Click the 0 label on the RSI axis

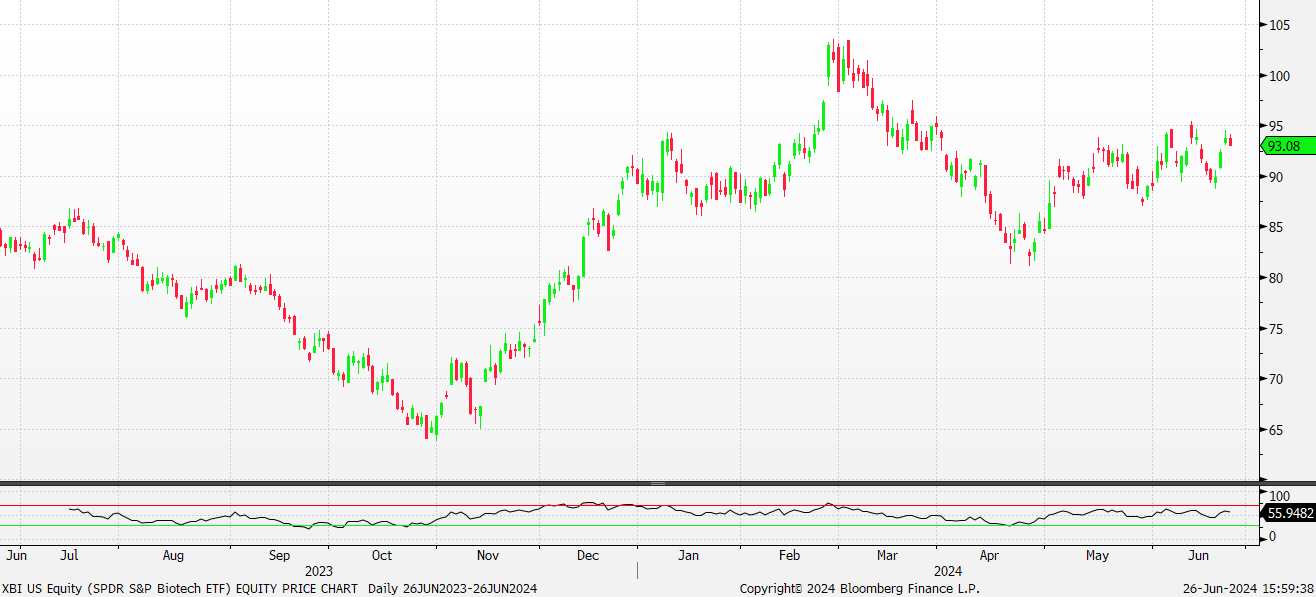[x=1272, y=537]
